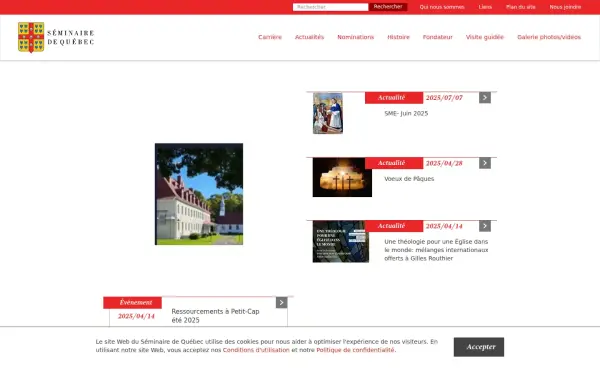Screen dimensions: 600x375
Task: Open the Visite guidée menu item
Action: coord(484,37)
